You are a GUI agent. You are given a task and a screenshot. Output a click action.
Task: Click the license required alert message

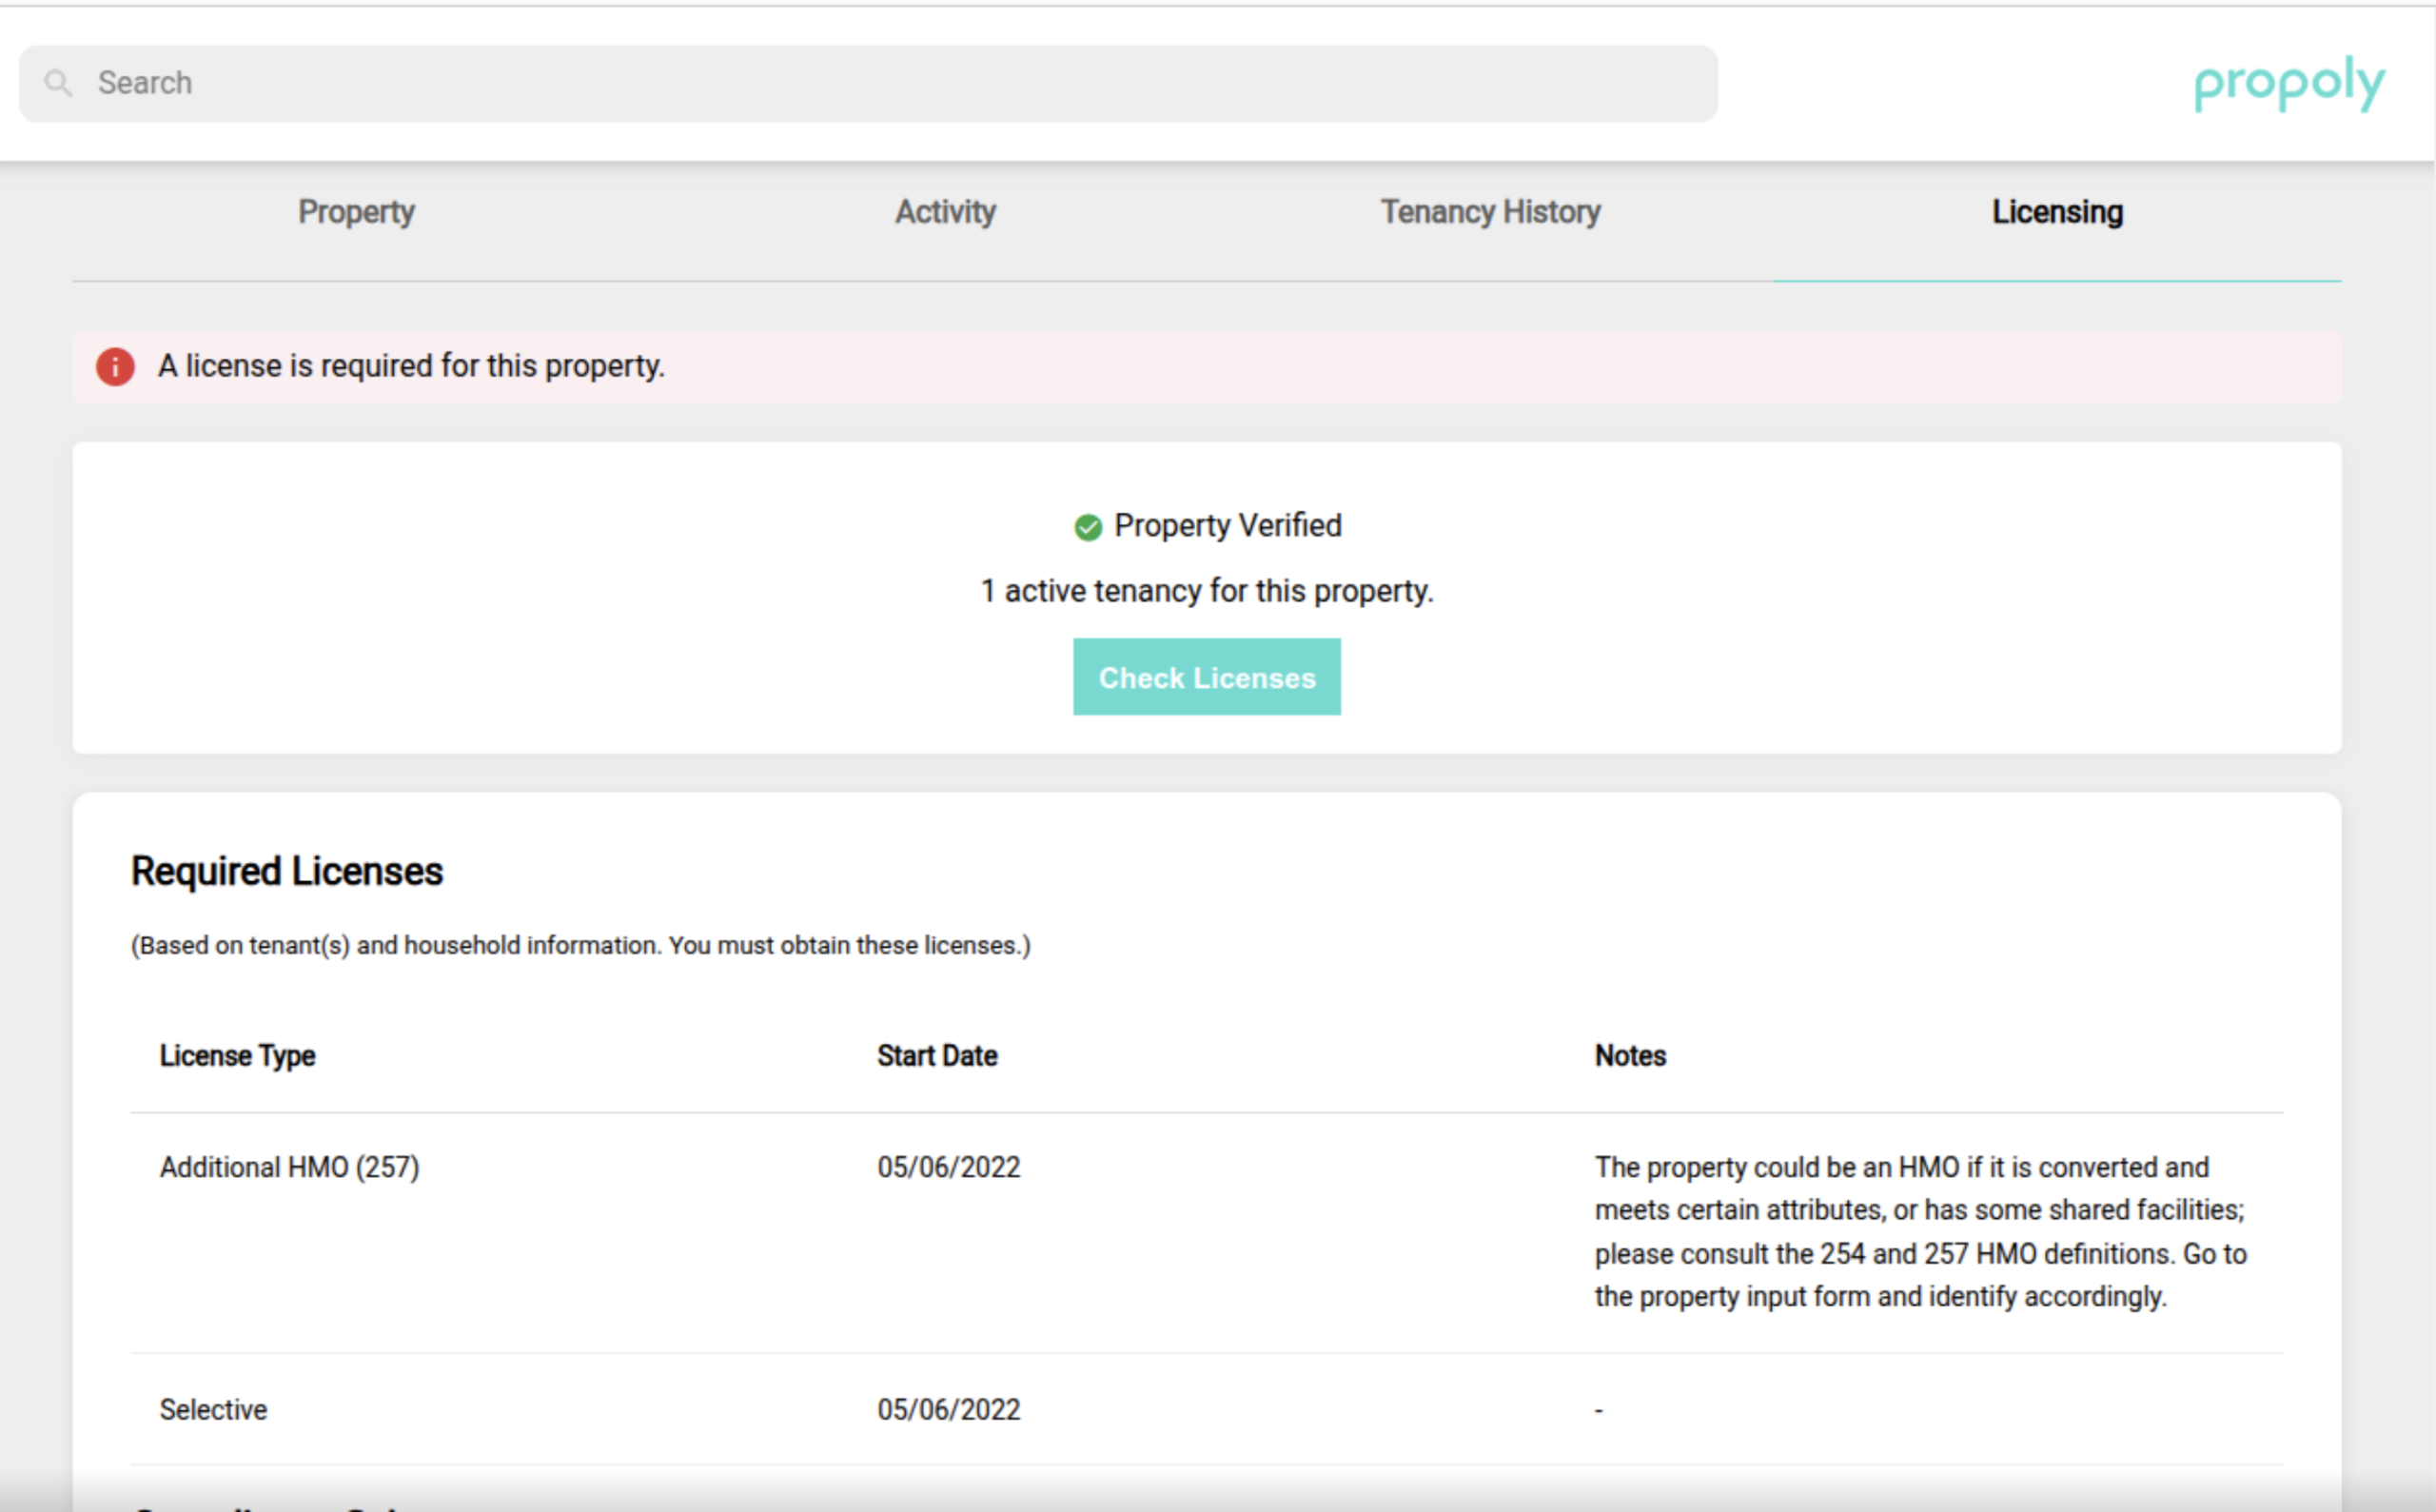(x=411, y=366)
